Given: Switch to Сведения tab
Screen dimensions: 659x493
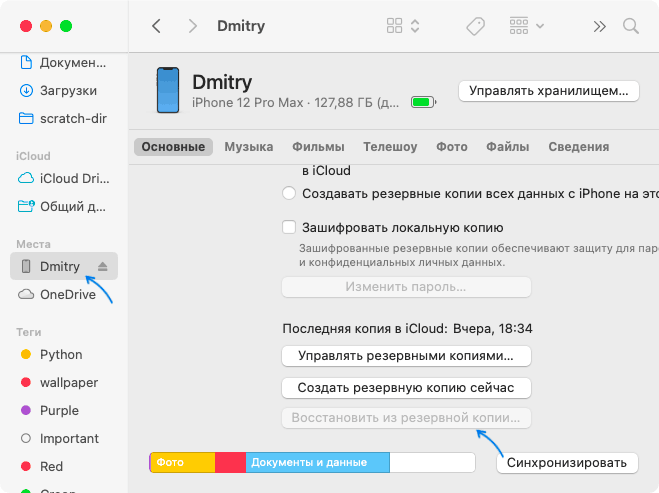Looking at the screenshot, I should coord(579,147).
